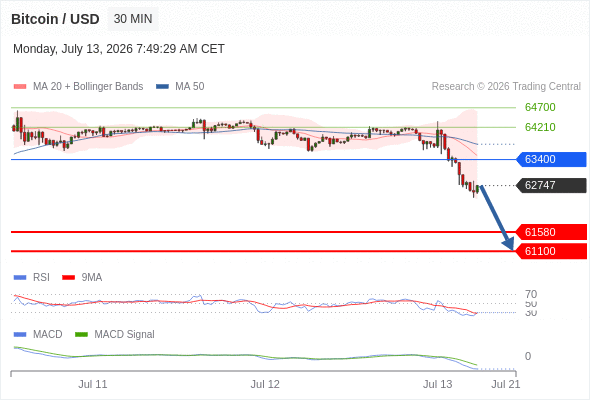Image resolution: width=590 pixels, height=400 pixels.
Task: Click the 64210 resistance level label
Action: point(540,127)
